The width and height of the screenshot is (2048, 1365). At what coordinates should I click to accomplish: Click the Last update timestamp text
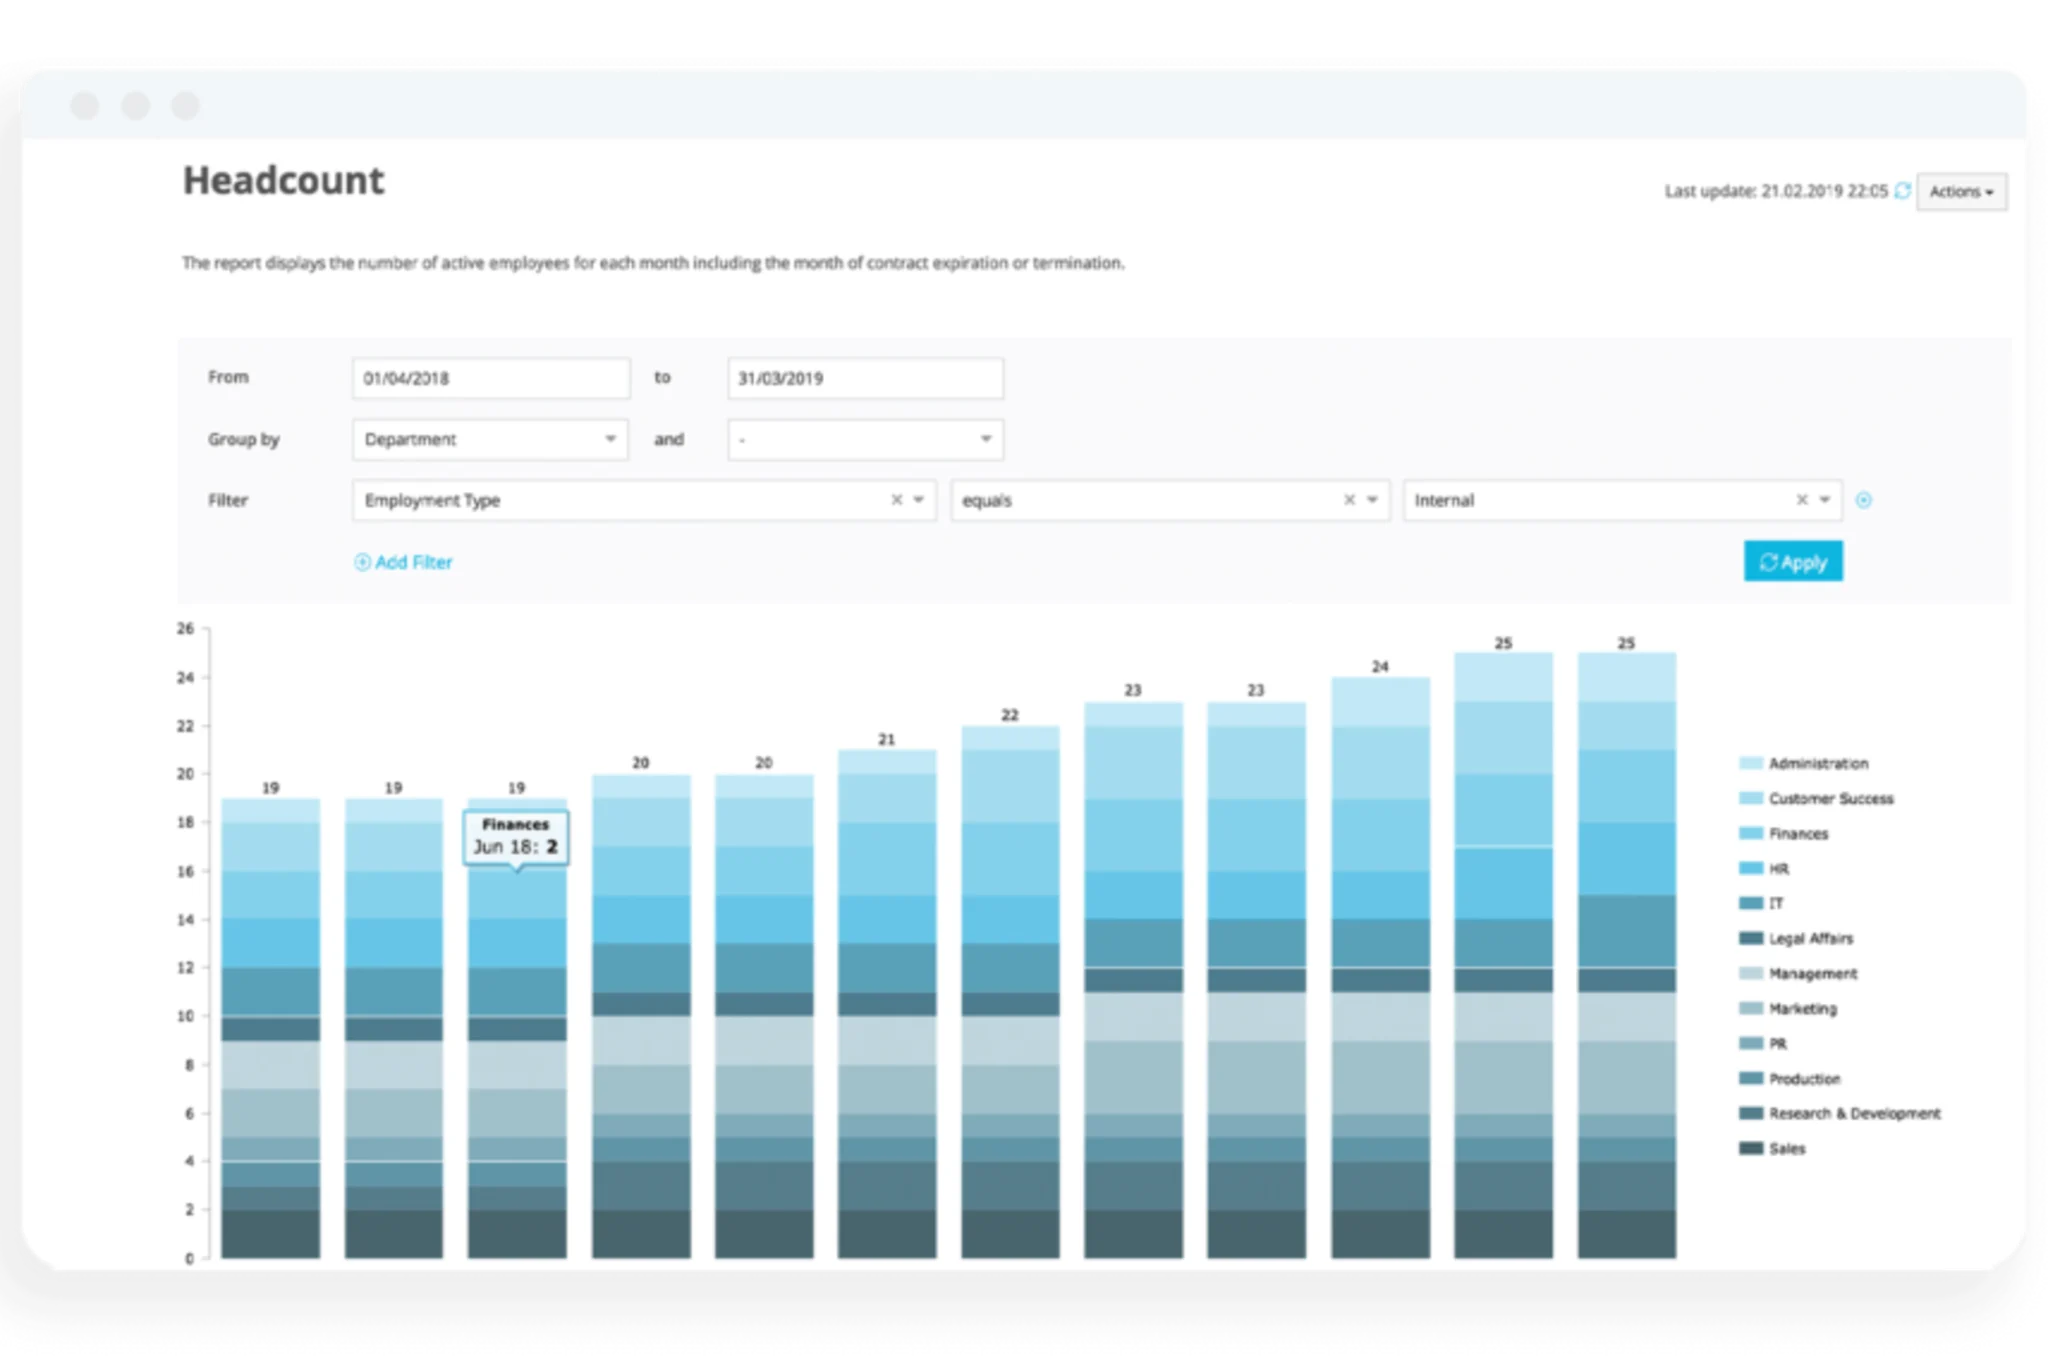[x=1776, y=191]
